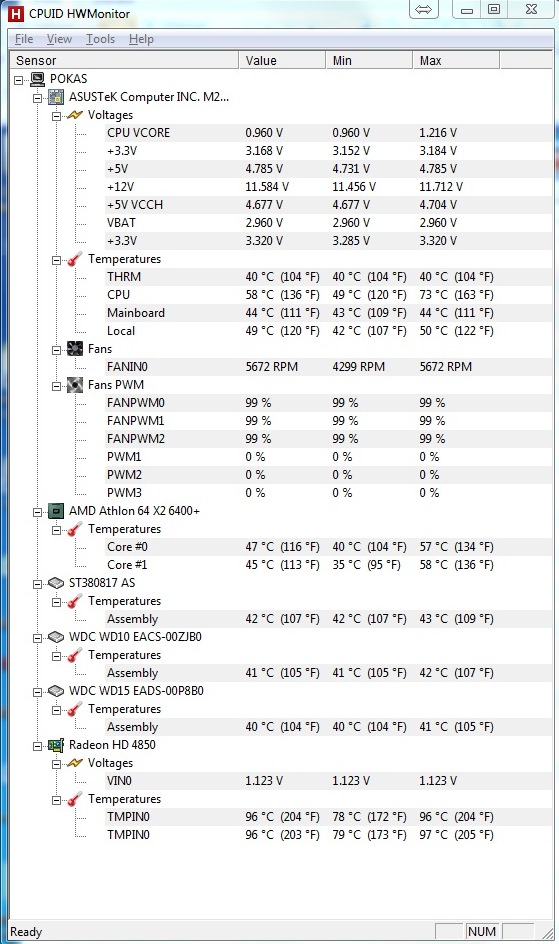Click the motherboard Voltages lightning icon
Viewport: 559px width, 944px height.
75,115
